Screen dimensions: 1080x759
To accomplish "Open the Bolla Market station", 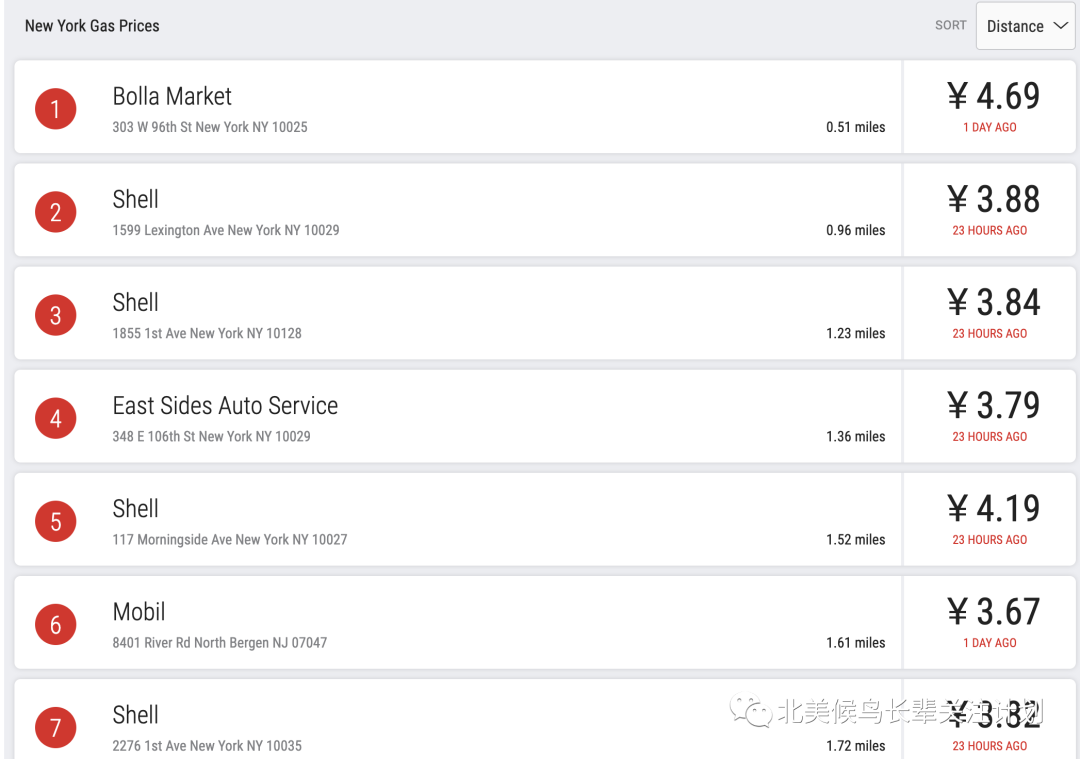I will tap(172, 96).
